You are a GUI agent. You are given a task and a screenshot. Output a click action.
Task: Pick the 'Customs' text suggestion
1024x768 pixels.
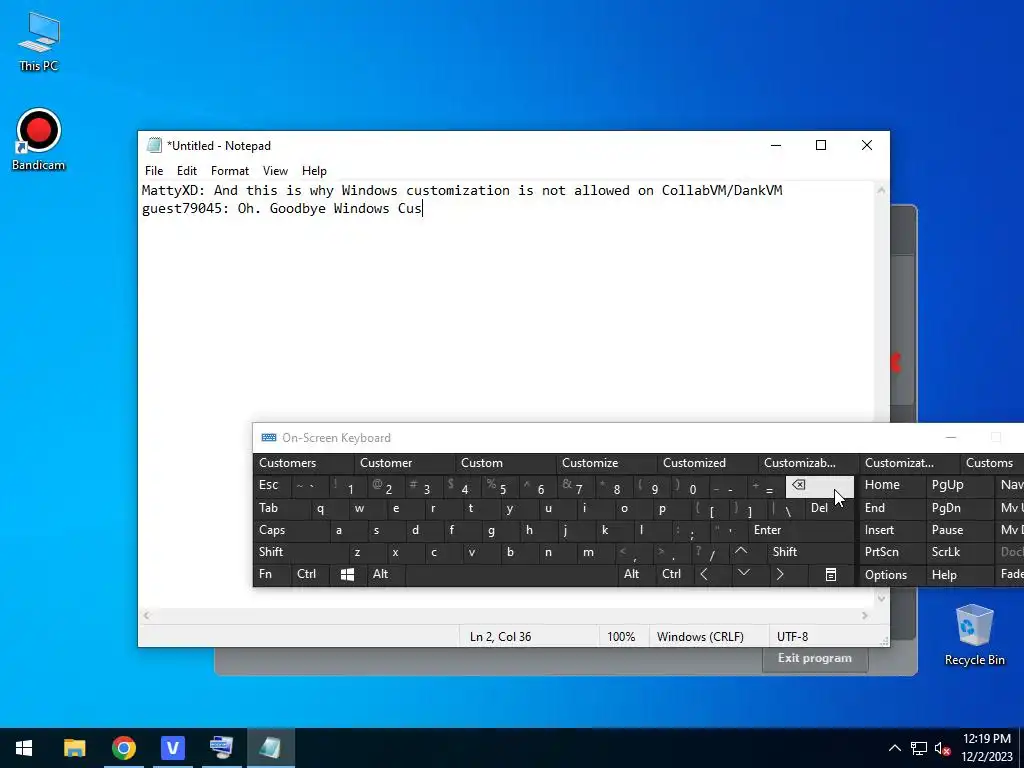coord(993,463)
